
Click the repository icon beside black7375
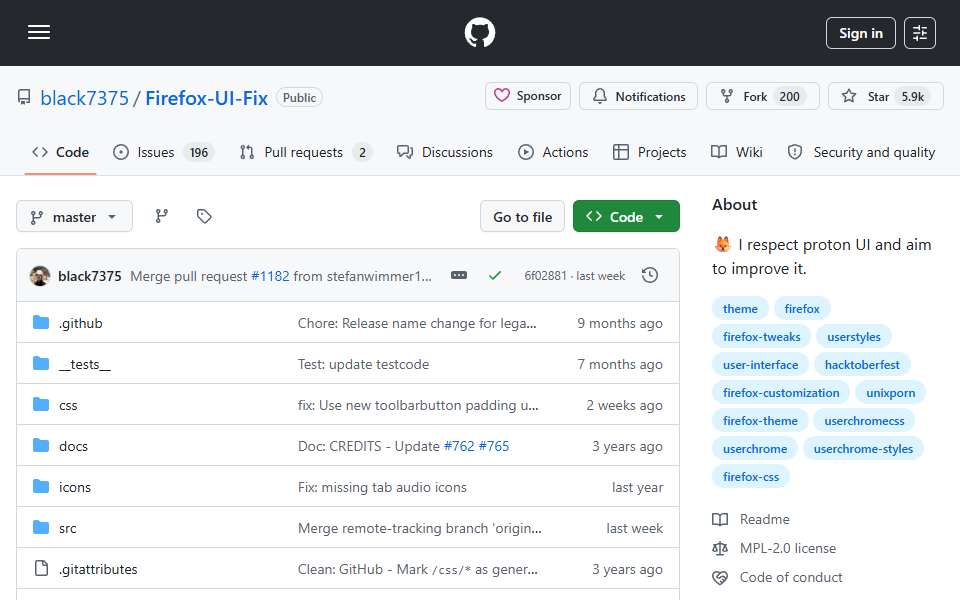pos(24,97)
